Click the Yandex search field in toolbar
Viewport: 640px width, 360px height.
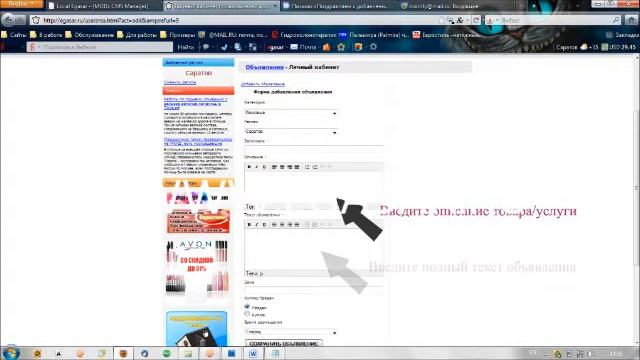click(x=100, y=47)
